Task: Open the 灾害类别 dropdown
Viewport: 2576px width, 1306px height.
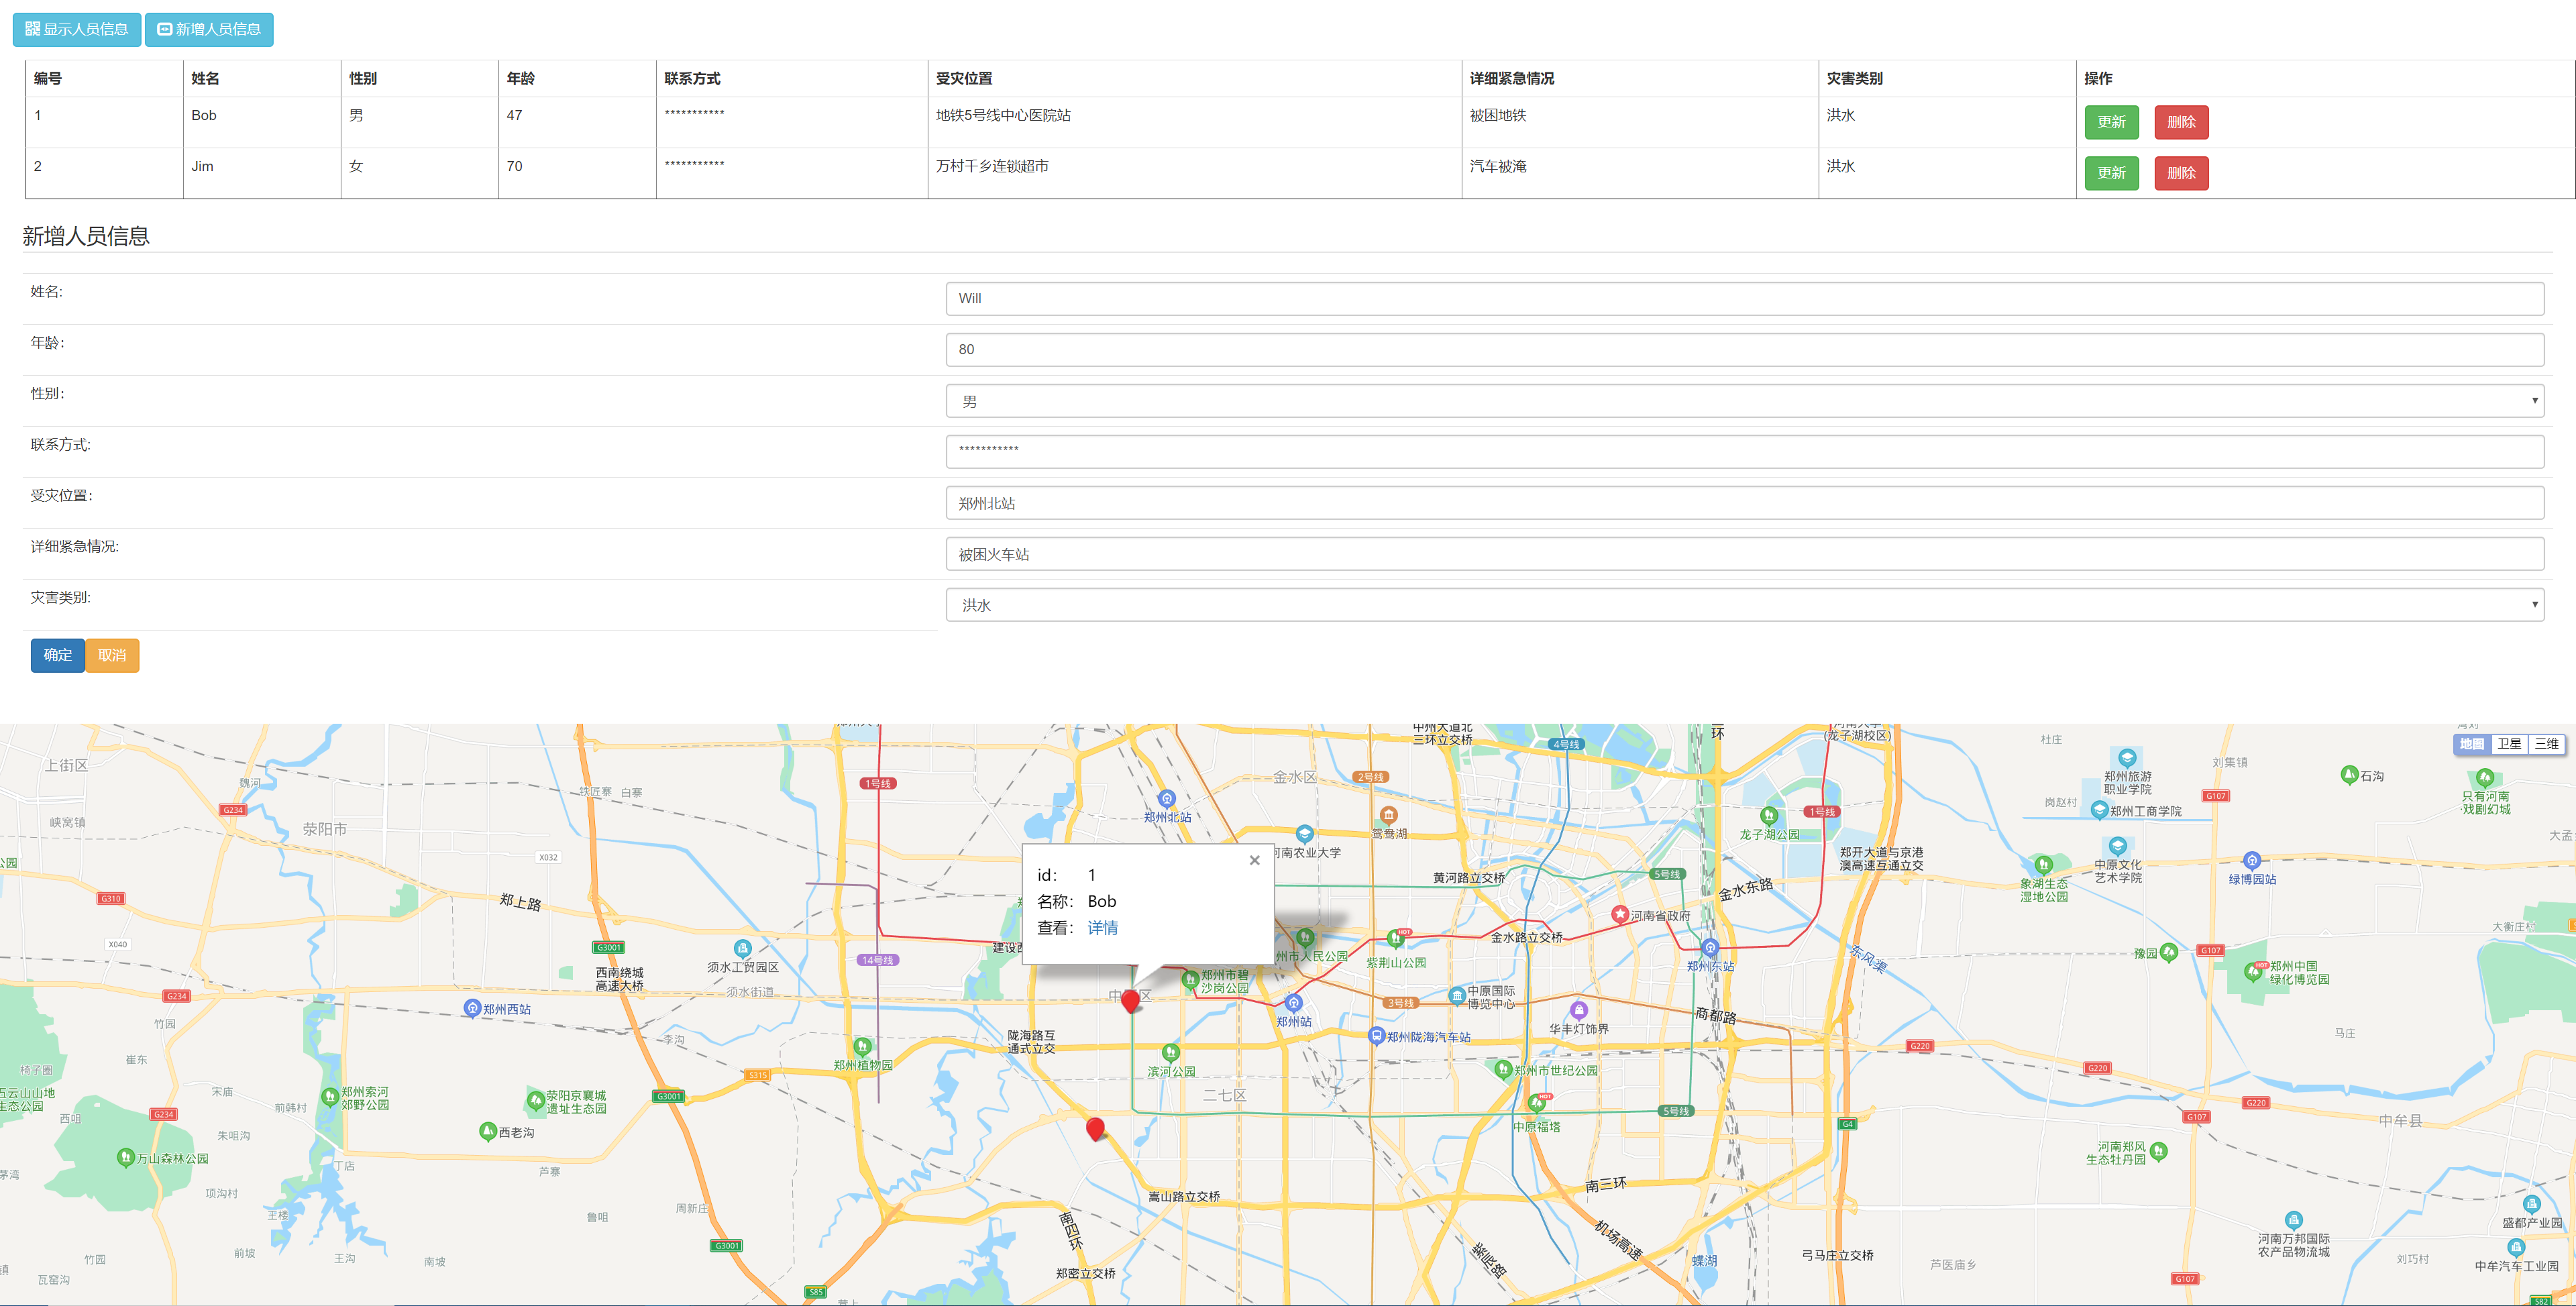Action: click(1744, 605)
